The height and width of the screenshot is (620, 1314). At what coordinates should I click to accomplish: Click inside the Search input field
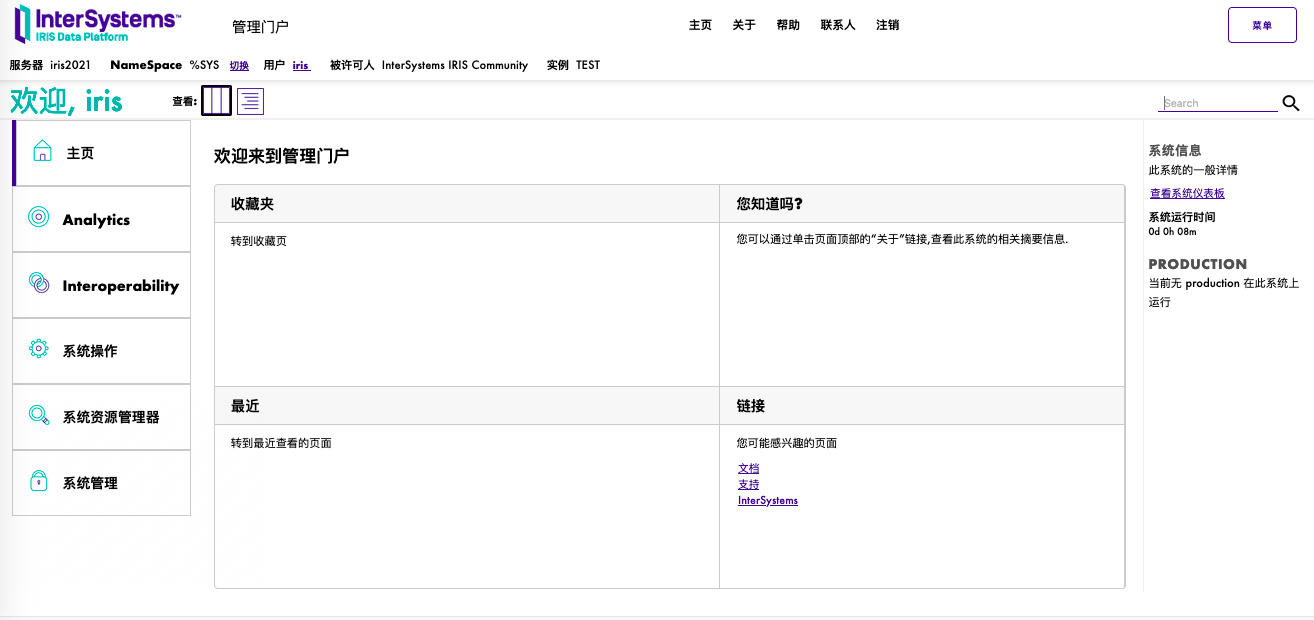tap(1215, 102)
